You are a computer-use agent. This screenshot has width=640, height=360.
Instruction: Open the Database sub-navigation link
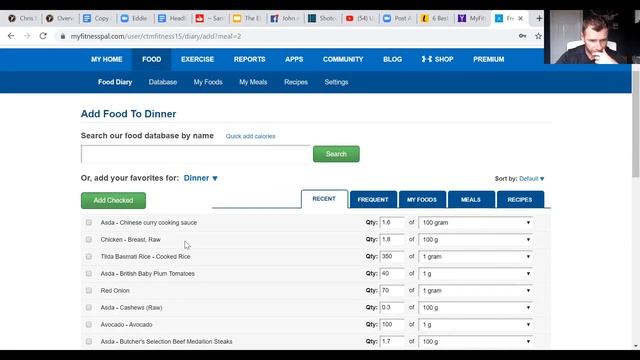point(163,82)
